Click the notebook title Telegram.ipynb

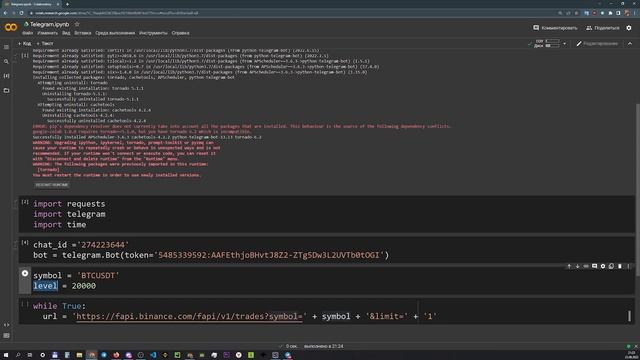[49, 24]
